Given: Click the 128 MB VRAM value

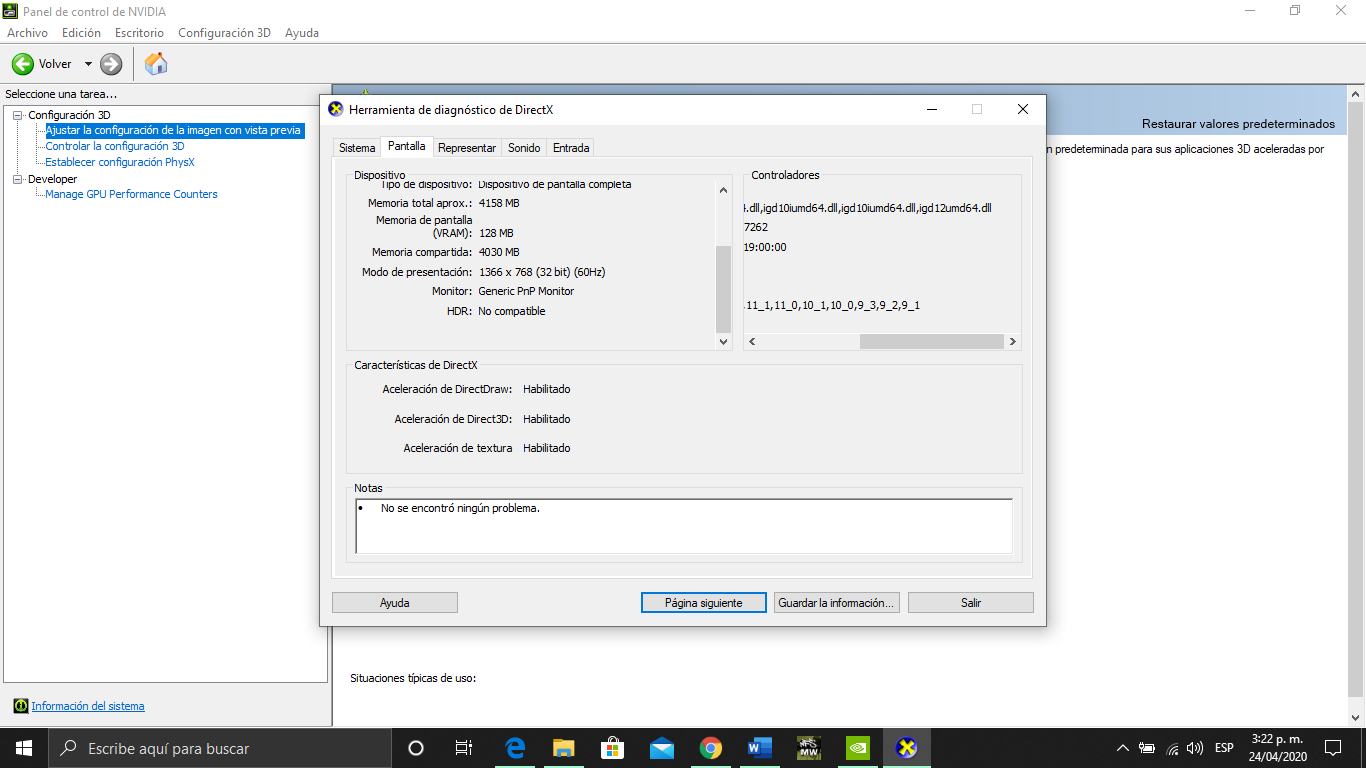Looking at the screenshot, I should (x=496, y=233).
